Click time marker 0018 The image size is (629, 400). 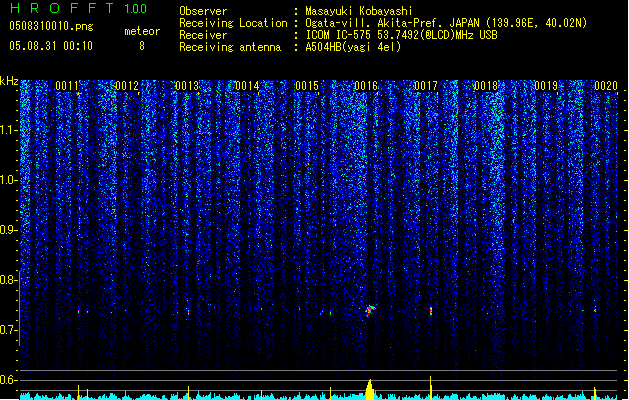pyautogui.click(x=486, y=86)
